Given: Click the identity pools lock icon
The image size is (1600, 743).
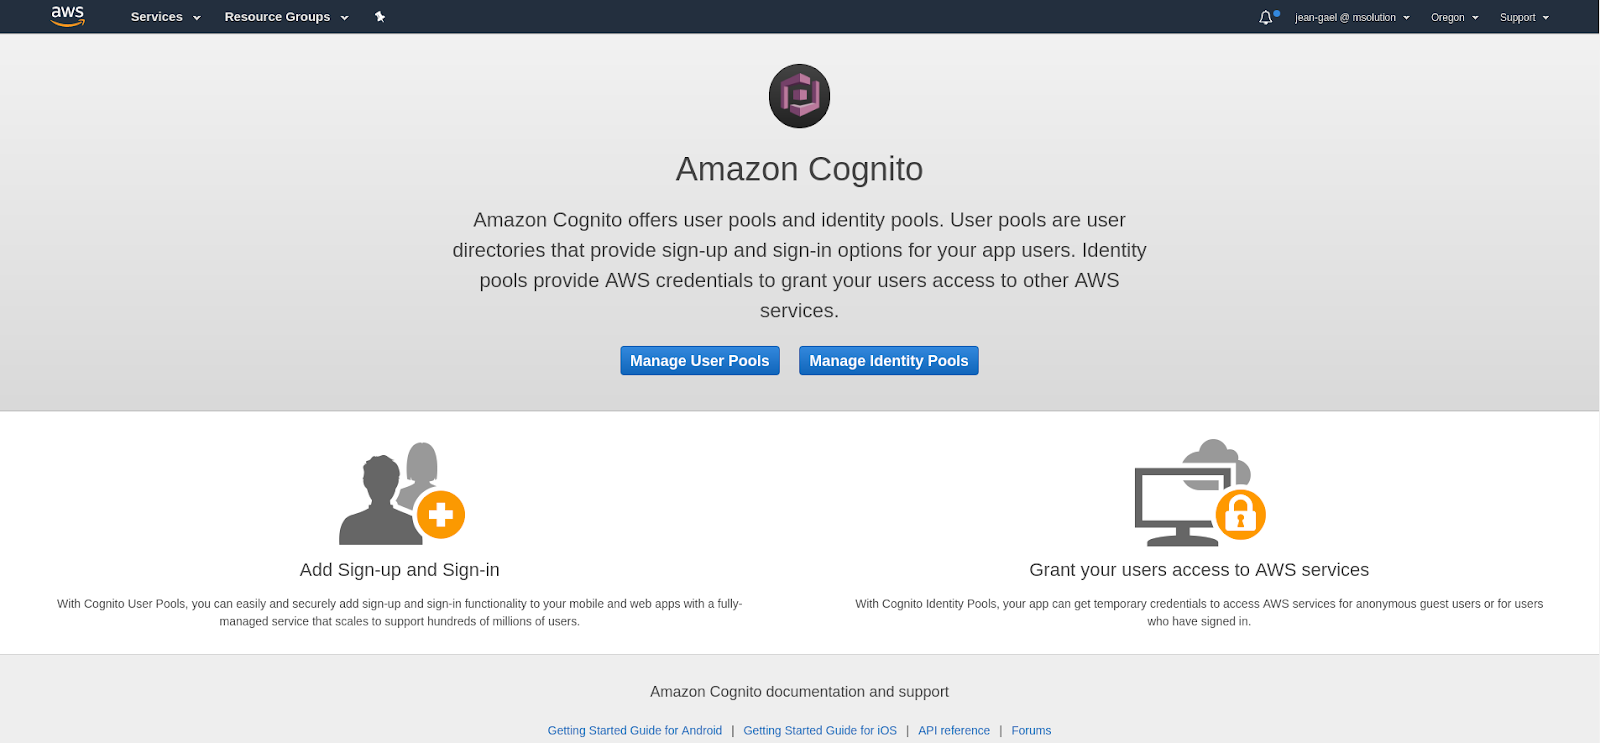Looking at the screenshot, I should tap(1199, 493).
